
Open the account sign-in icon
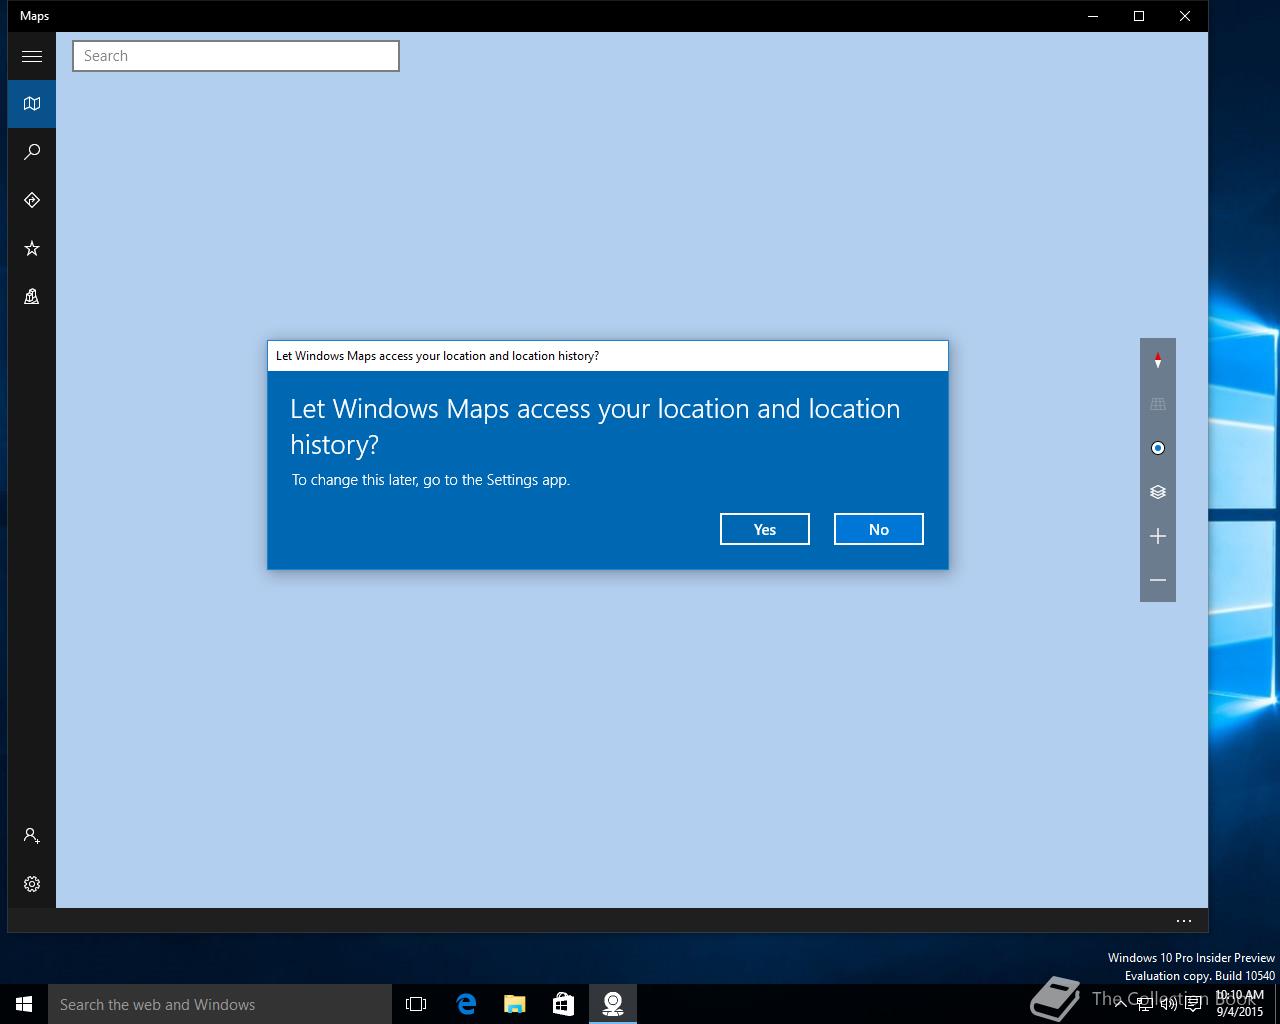(32, 836)
